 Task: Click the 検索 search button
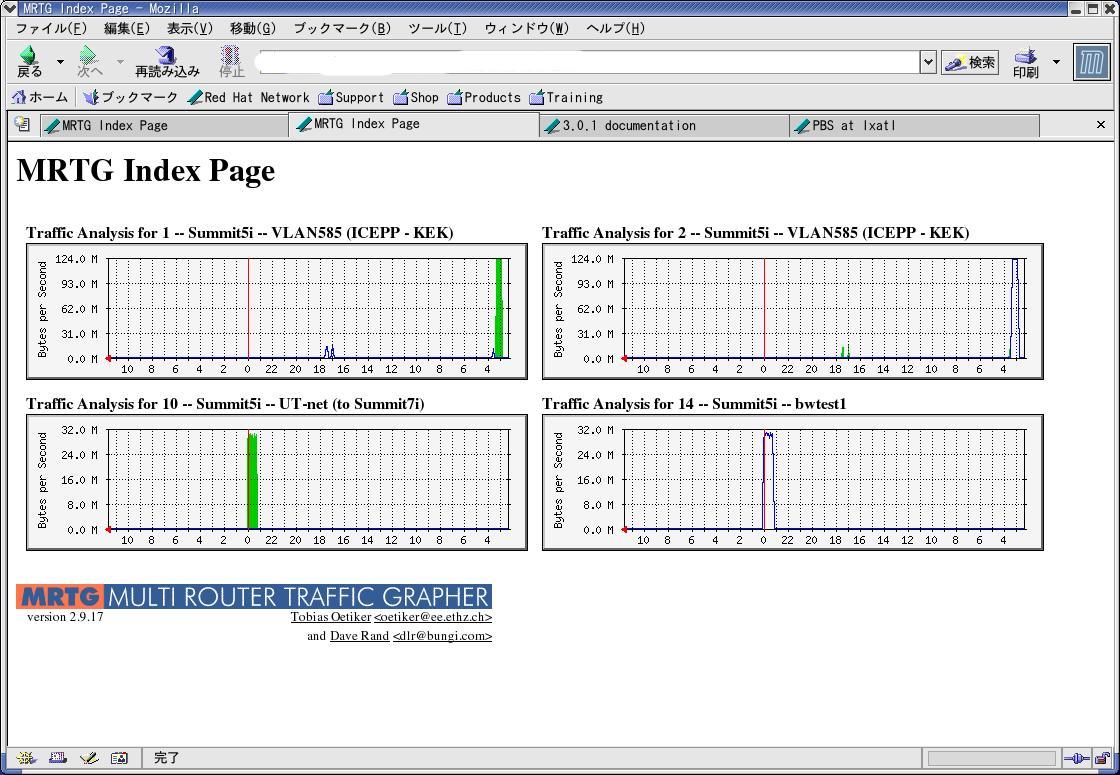[969, 63]
